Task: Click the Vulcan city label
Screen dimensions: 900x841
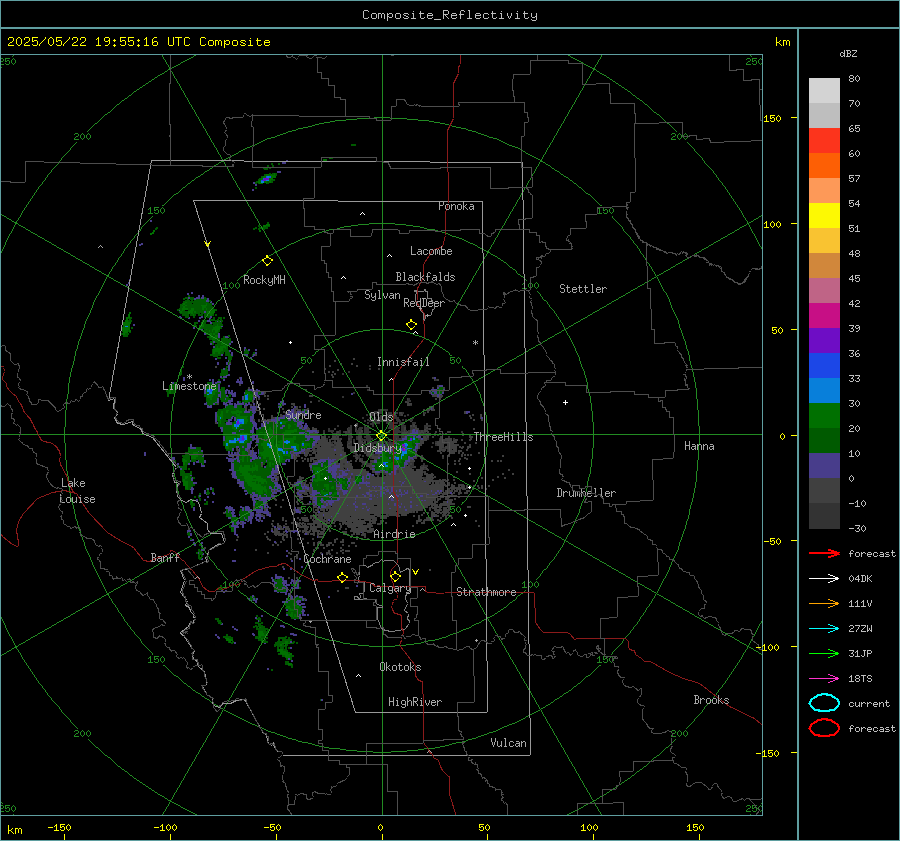Action: pos(508,743)
